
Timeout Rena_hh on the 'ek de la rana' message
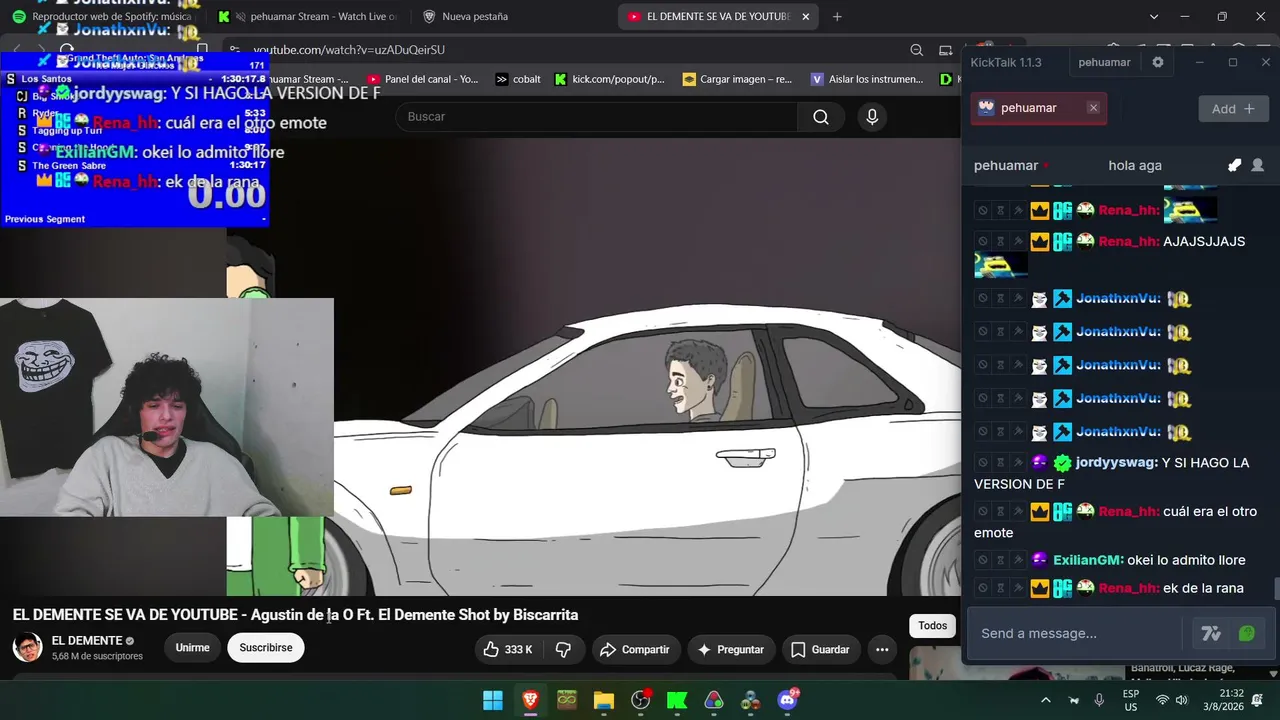[x=1000, y=588]
